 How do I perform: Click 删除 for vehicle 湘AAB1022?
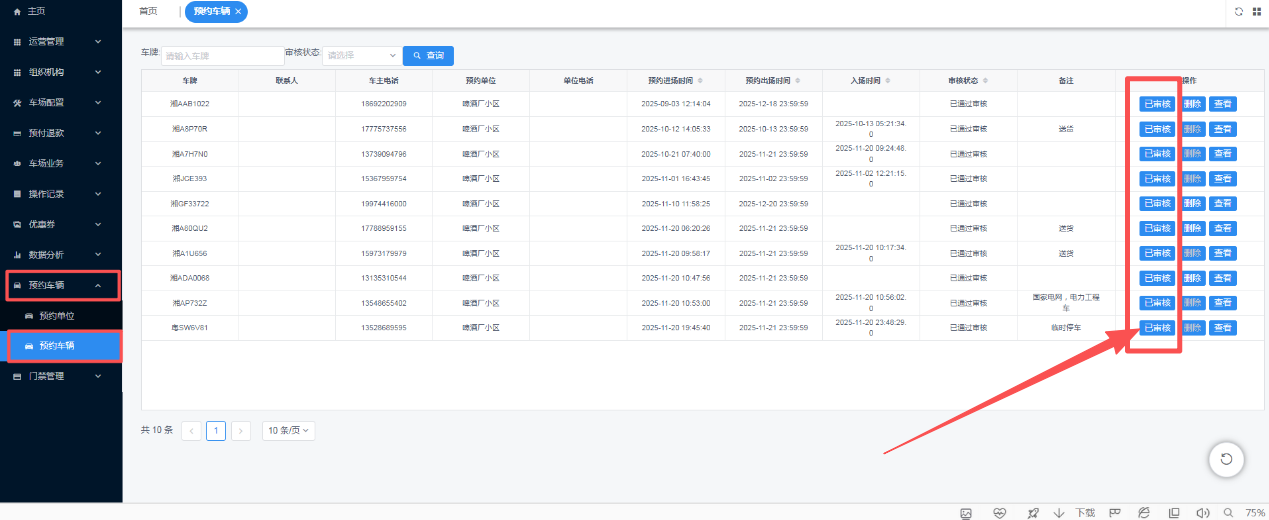[1192, 104]
